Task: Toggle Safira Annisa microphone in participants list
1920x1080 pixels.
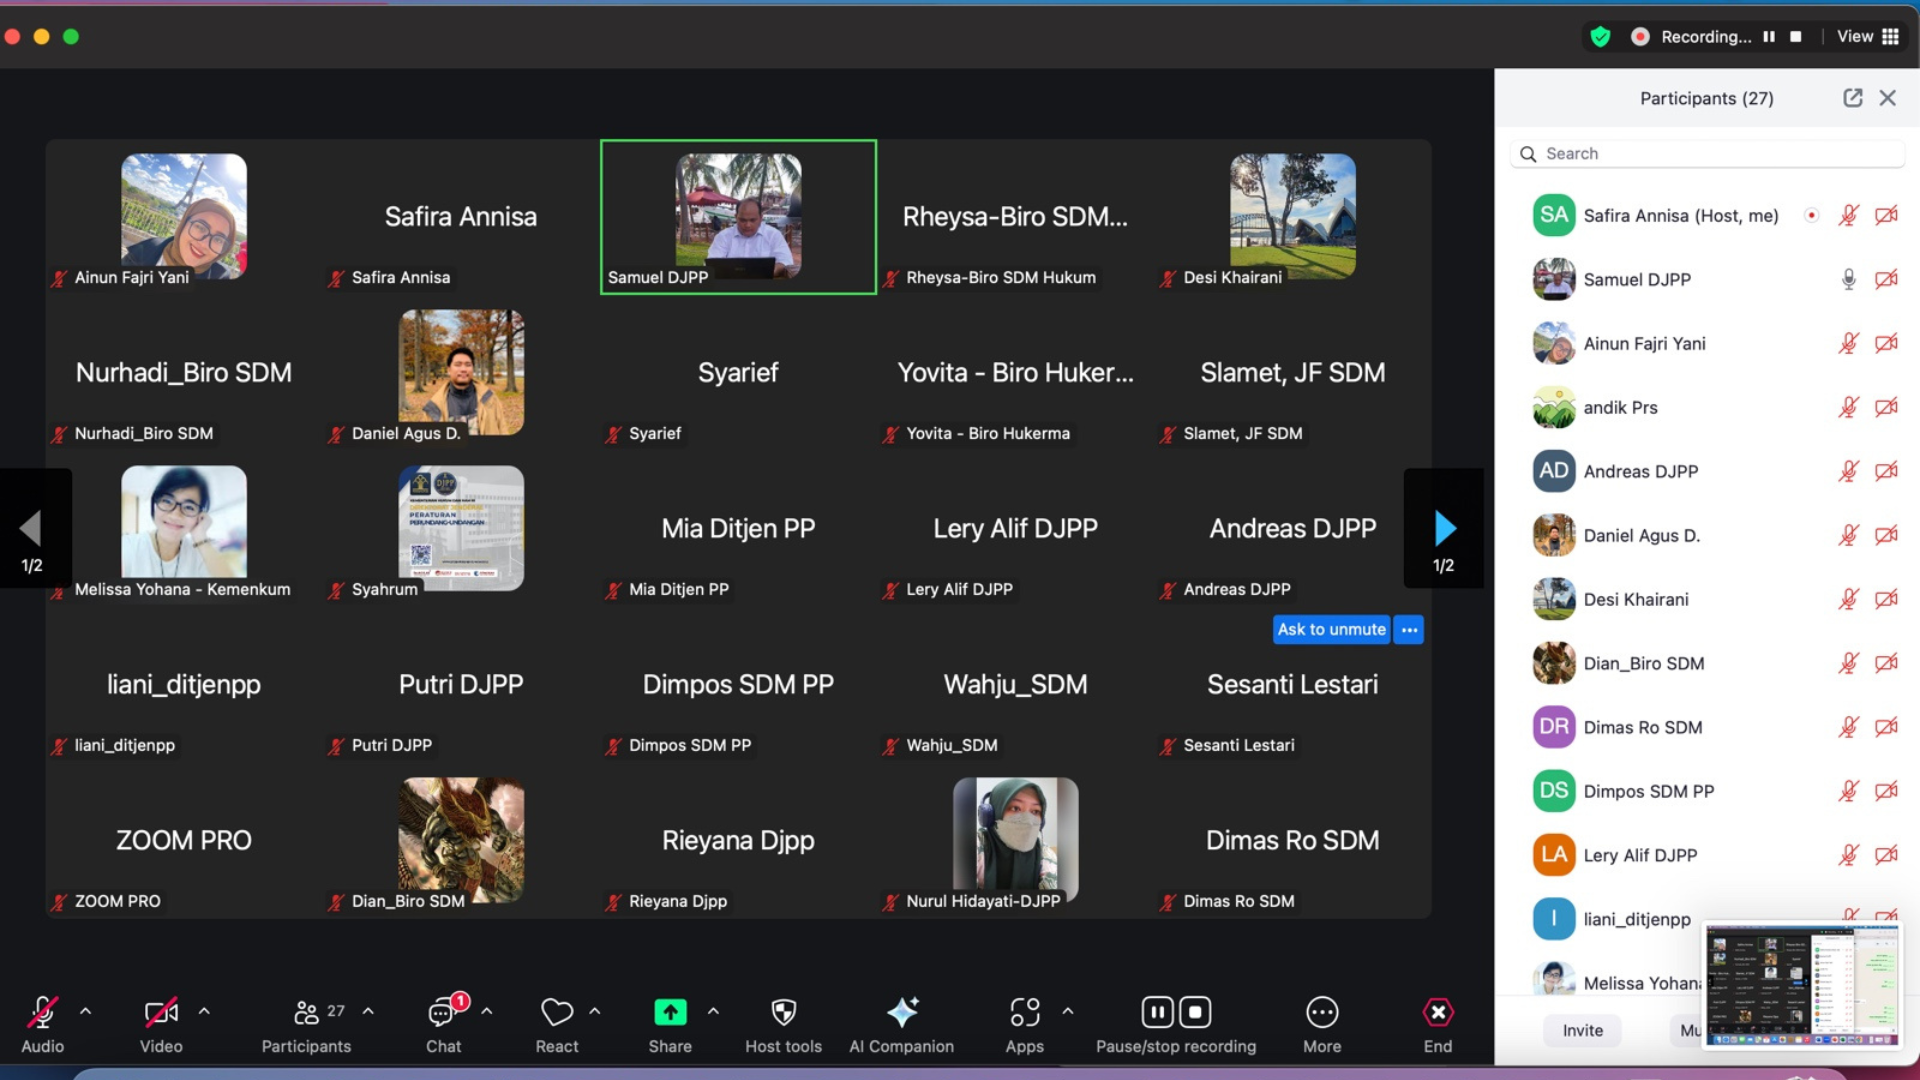Action: 1849,216
